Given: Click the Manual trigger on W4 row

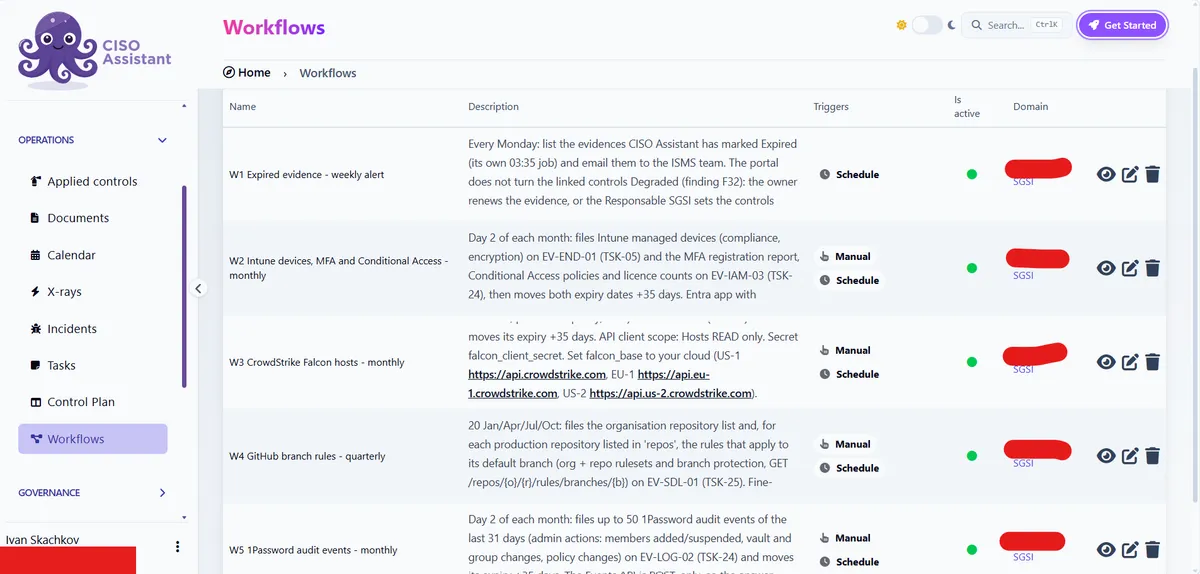Looking at the screenshot, I should [845, 444].
